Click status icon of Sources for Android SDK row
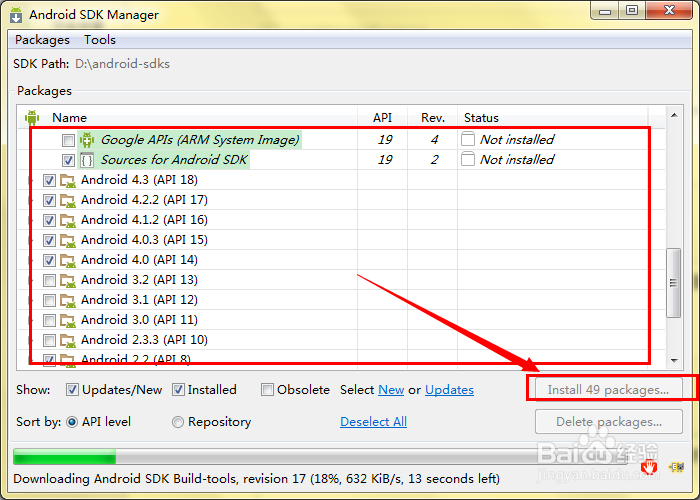Image resolution: width=700 pixels, height=500 pixels. point(467,159)
